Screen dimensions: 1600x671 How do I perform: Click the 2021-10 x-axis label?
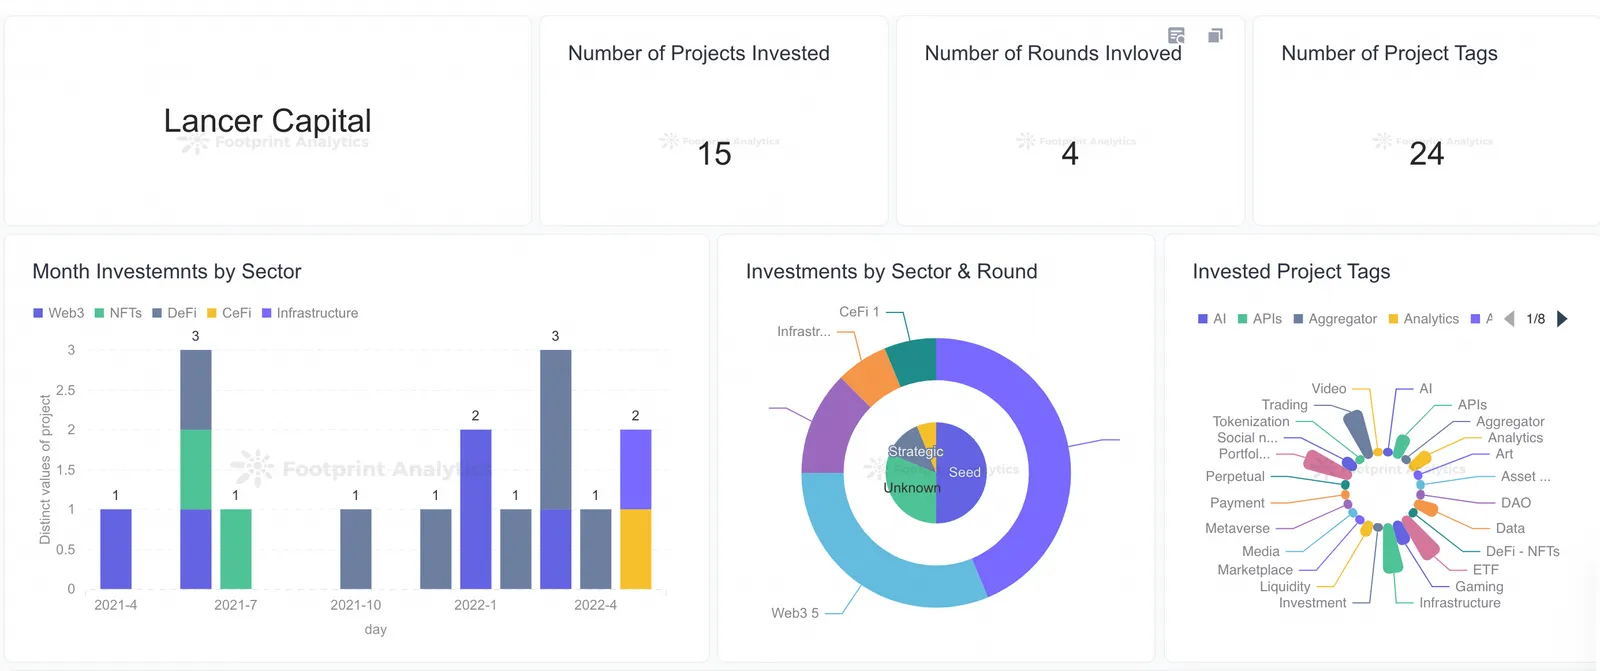[x=356, y=605]
